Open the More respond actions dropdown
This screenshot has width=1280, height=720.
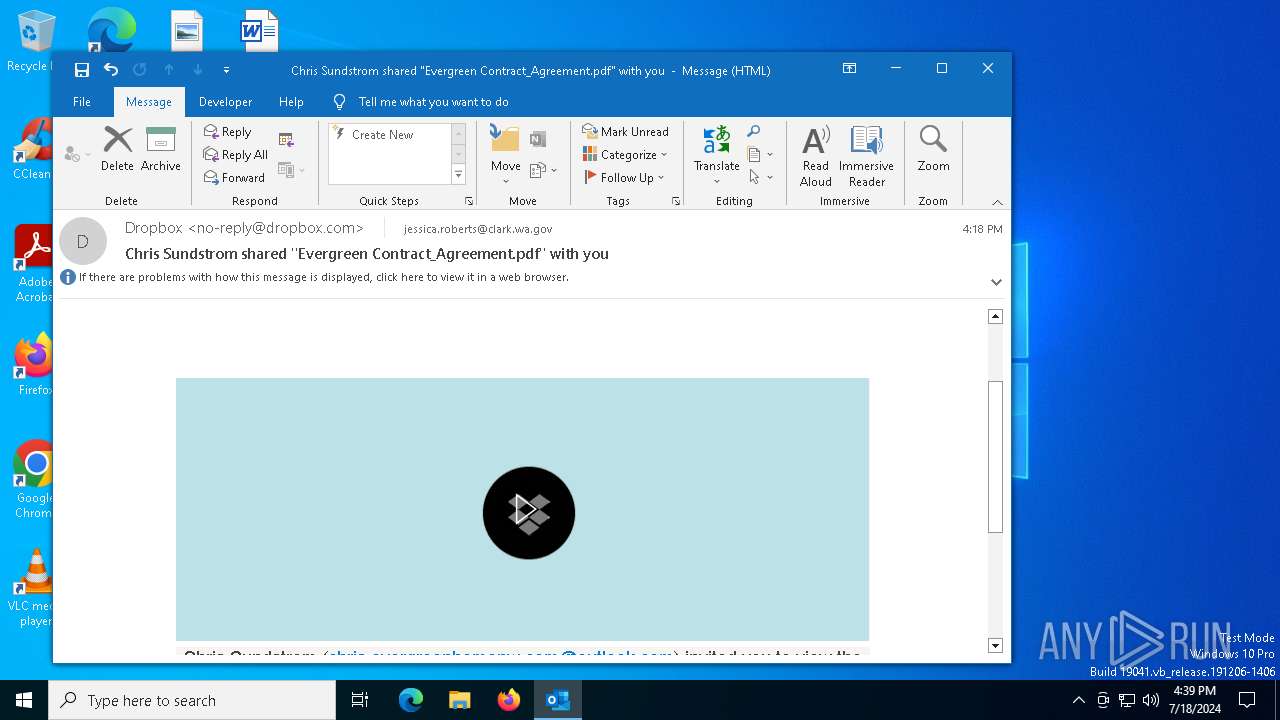tap(291, 170)
